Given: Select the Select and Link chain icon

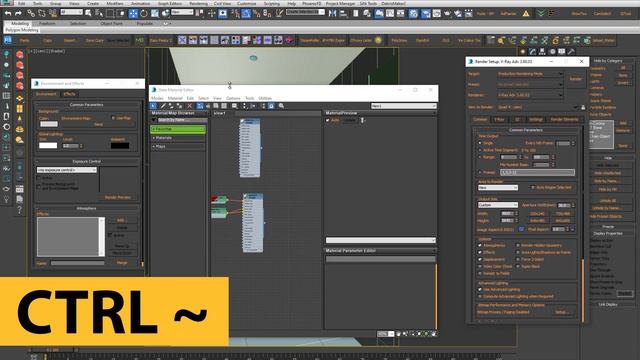Looking at the screenshot, I should [x=31, y=13].
